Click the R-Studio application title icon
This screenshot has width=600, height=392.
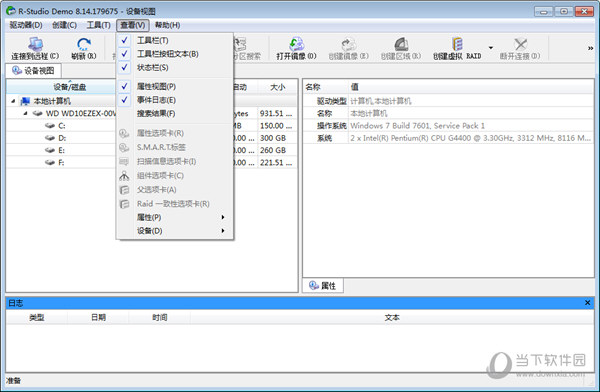(x=11, y=11)
